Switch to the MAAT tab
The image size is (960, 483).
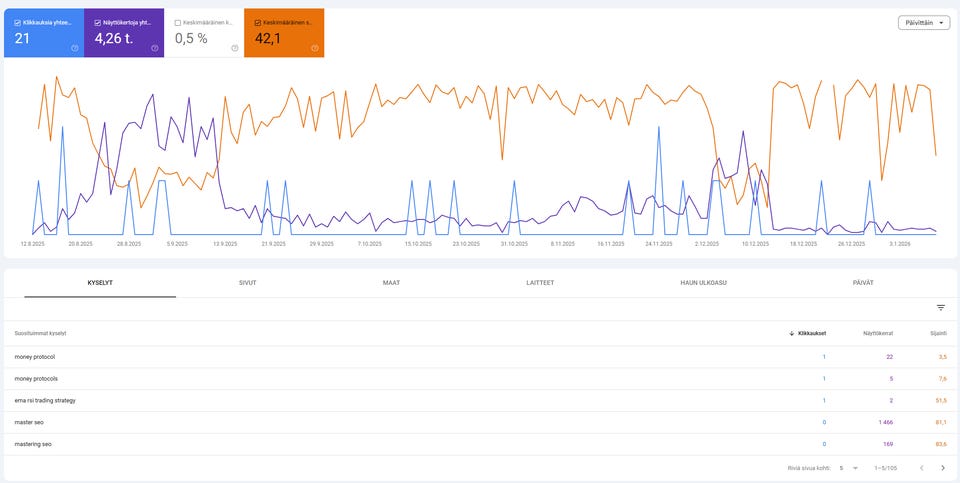391,283
